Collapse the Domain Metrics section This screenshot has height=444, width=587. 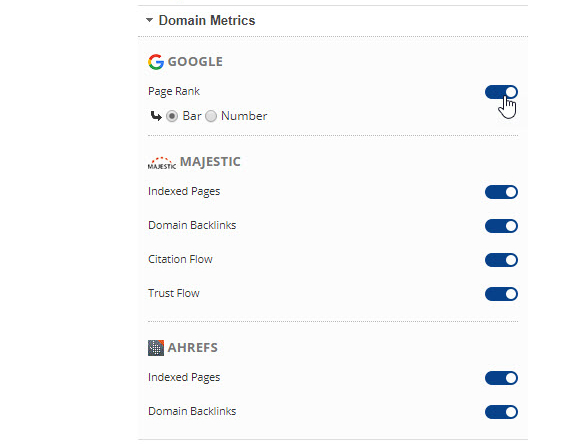click(149, 20)
